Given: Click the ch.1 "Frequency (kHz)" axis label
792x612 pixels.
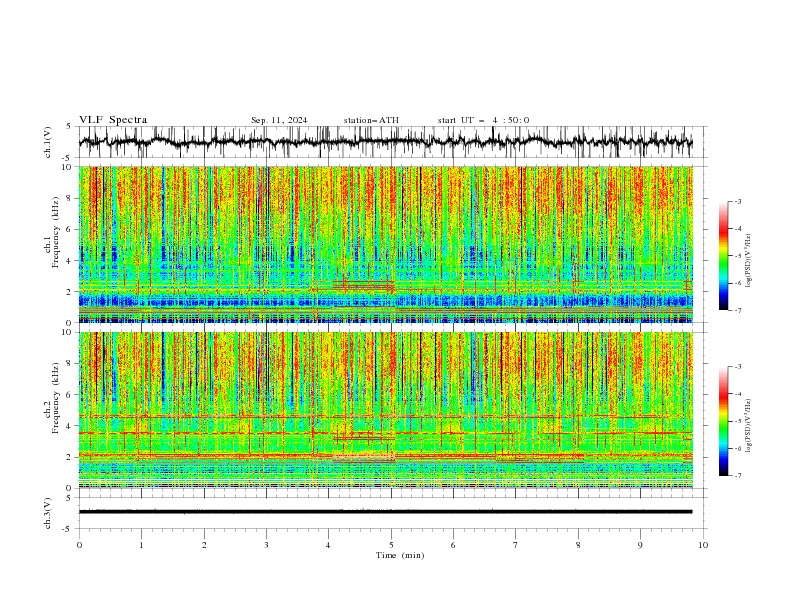Looking at the screenshot, I should click(x=57, y=232).
